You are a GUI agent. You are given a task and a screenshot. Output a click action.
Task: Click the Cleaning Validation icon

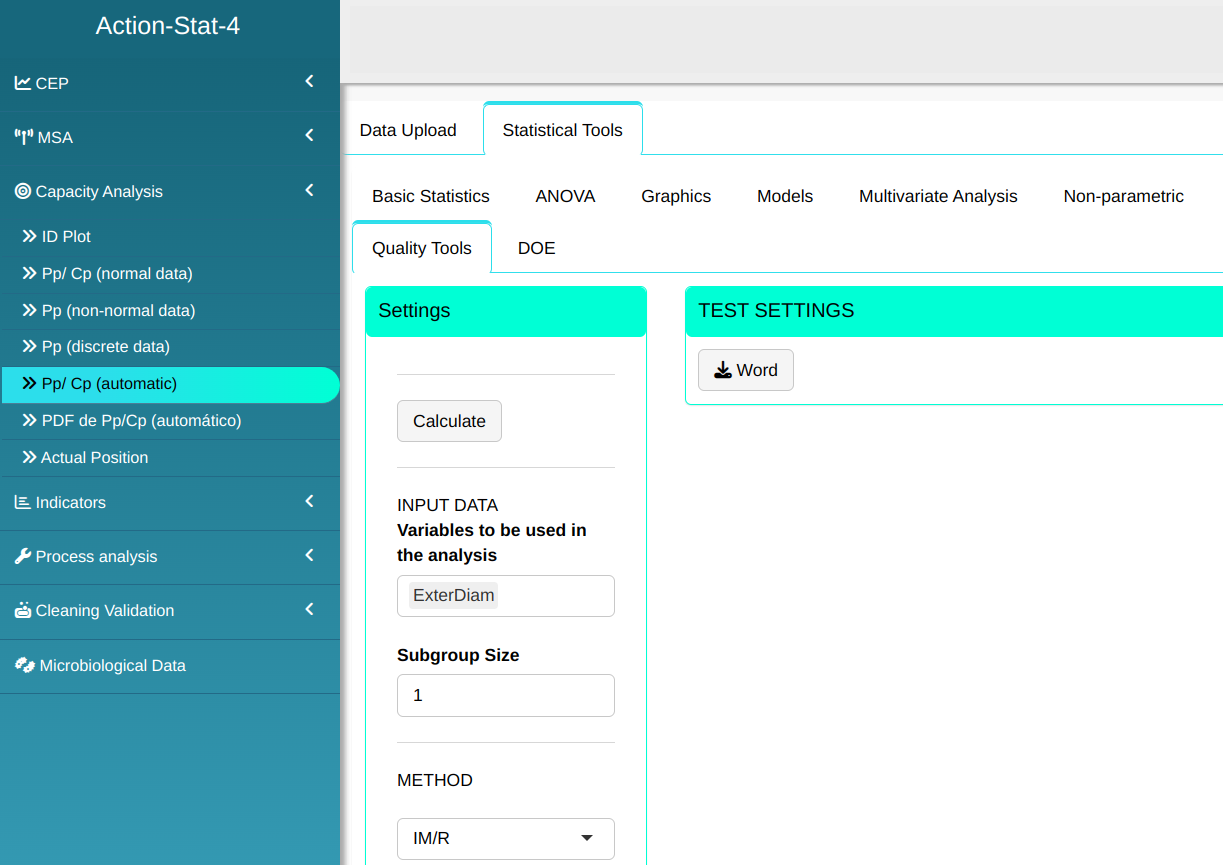pos(22,610)
